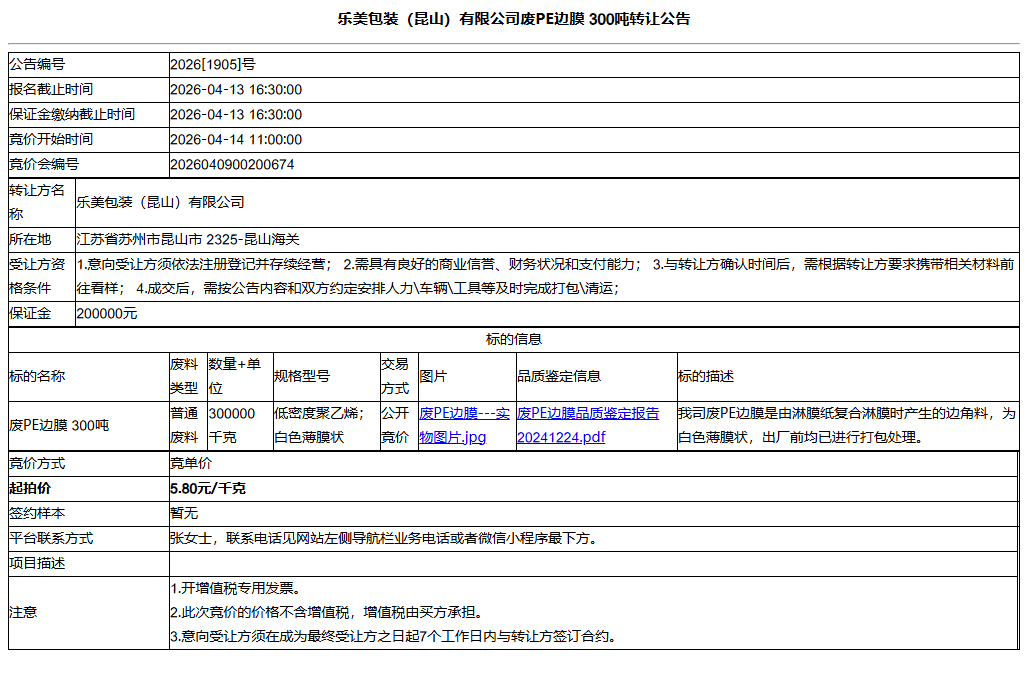This screenshot has width=1028, height=693.
Task: Click the platform contact text starting 张女士
Action: (384, 538)
